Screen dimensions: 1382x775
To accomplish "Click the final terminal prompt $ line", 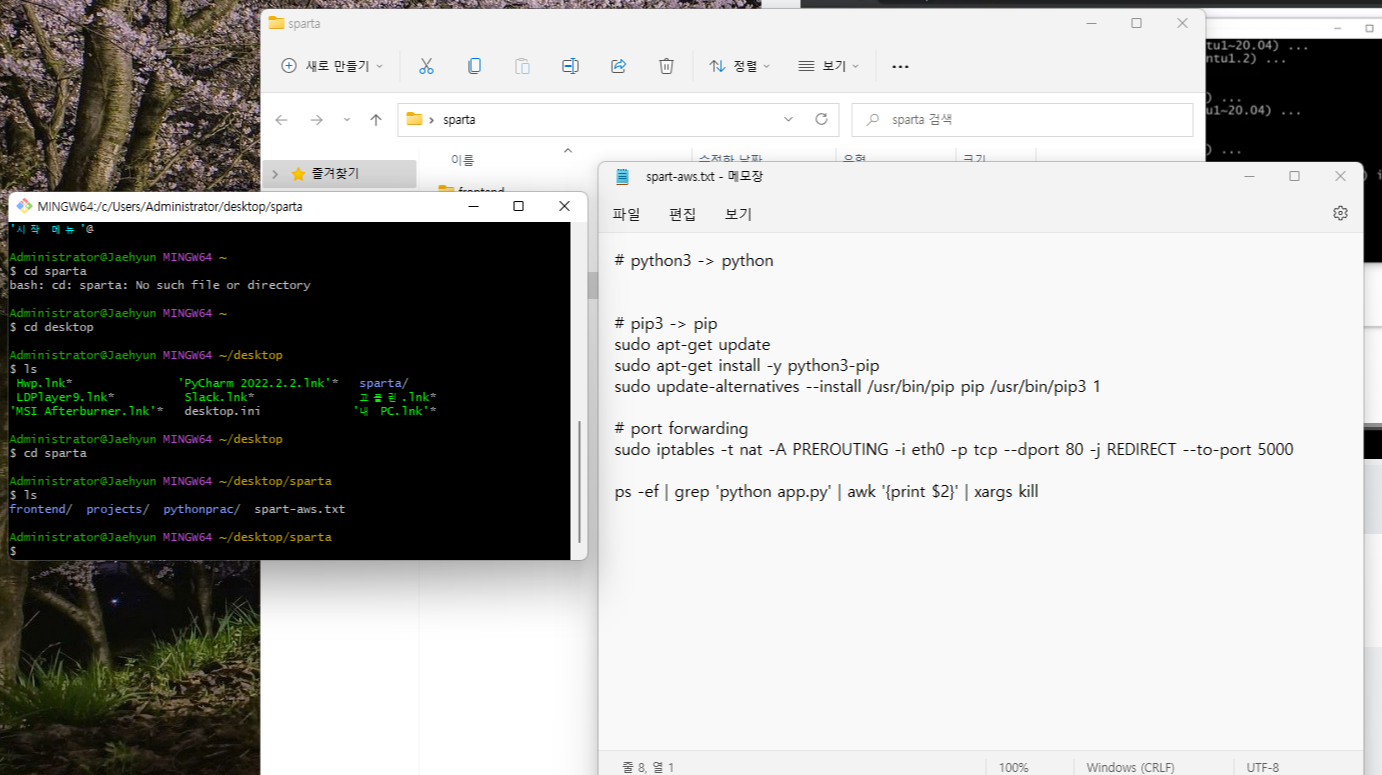I will coord(13,551).
